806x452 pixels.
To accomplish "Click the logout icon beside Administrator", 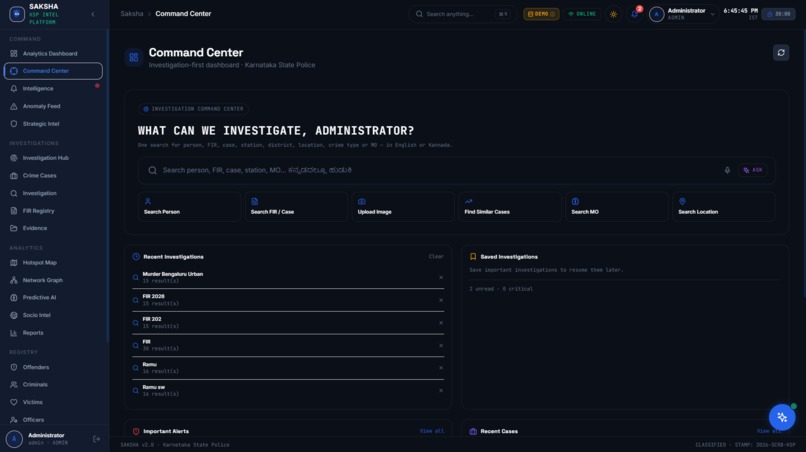I will (x=96, y=439).
